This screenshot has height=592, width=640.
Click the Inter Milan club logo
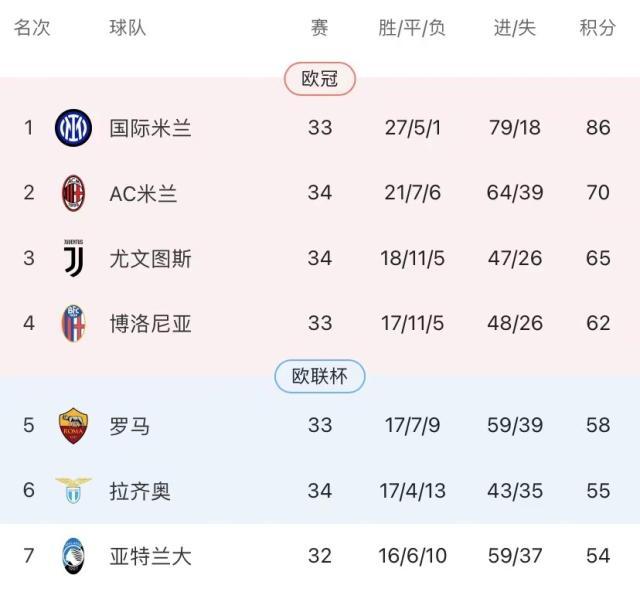pyautogui.click(x=73, y=128)
